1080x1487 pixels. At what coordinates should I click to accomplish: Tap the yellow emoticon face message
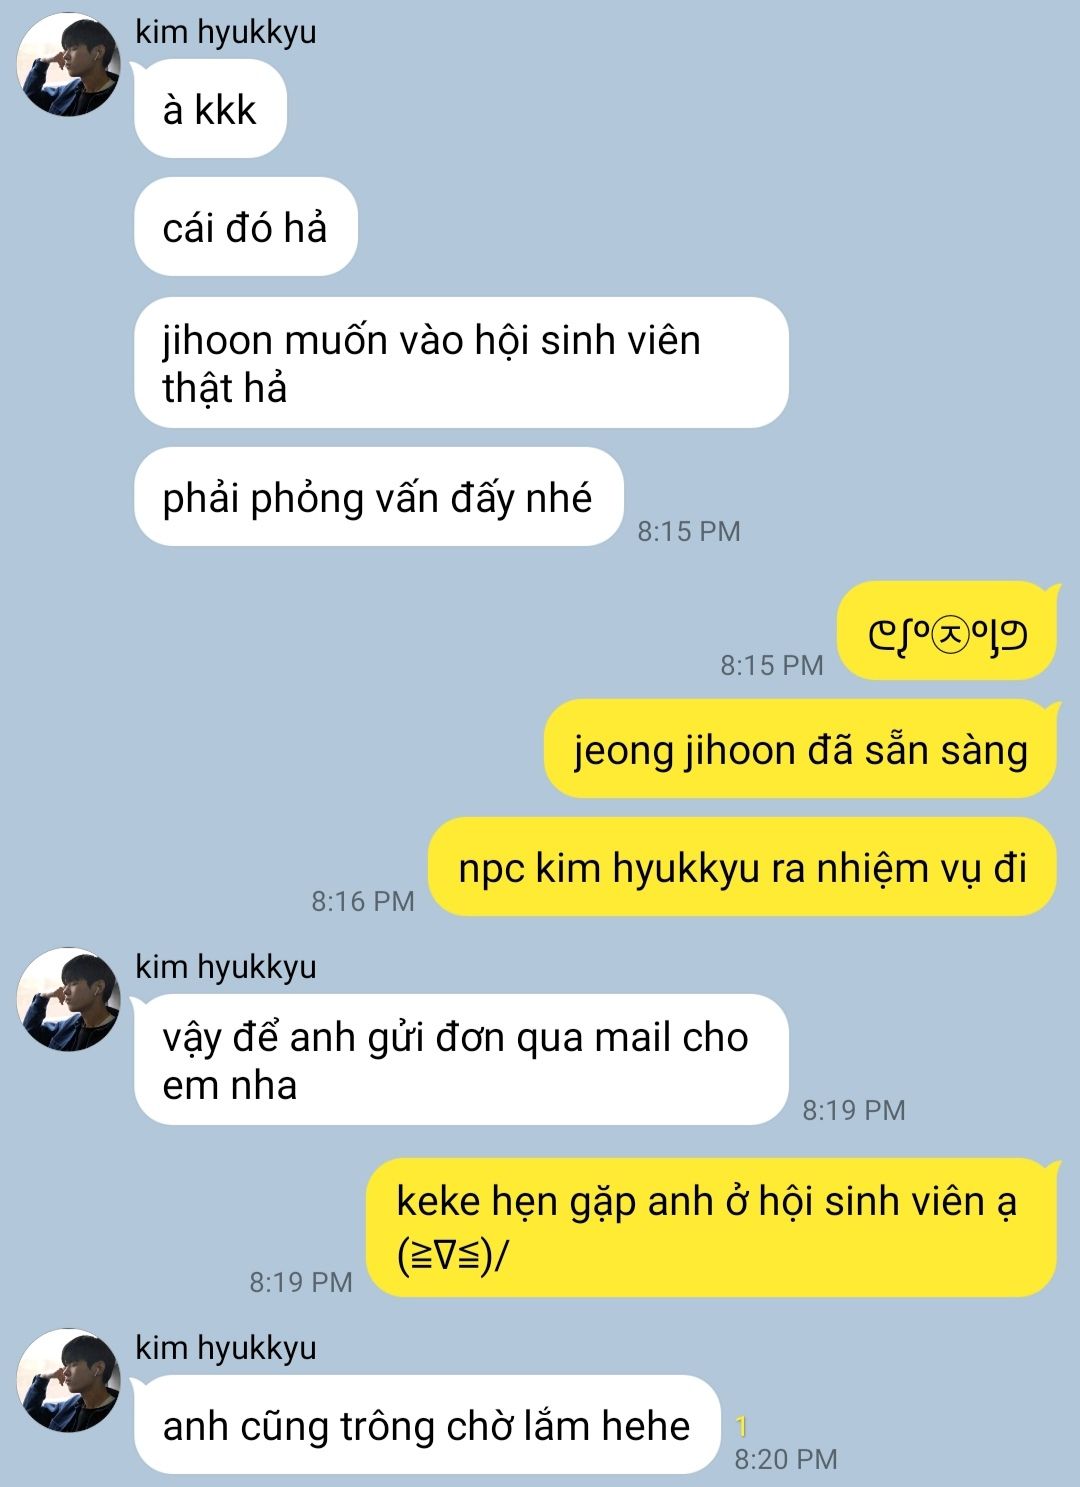(946, 632)
